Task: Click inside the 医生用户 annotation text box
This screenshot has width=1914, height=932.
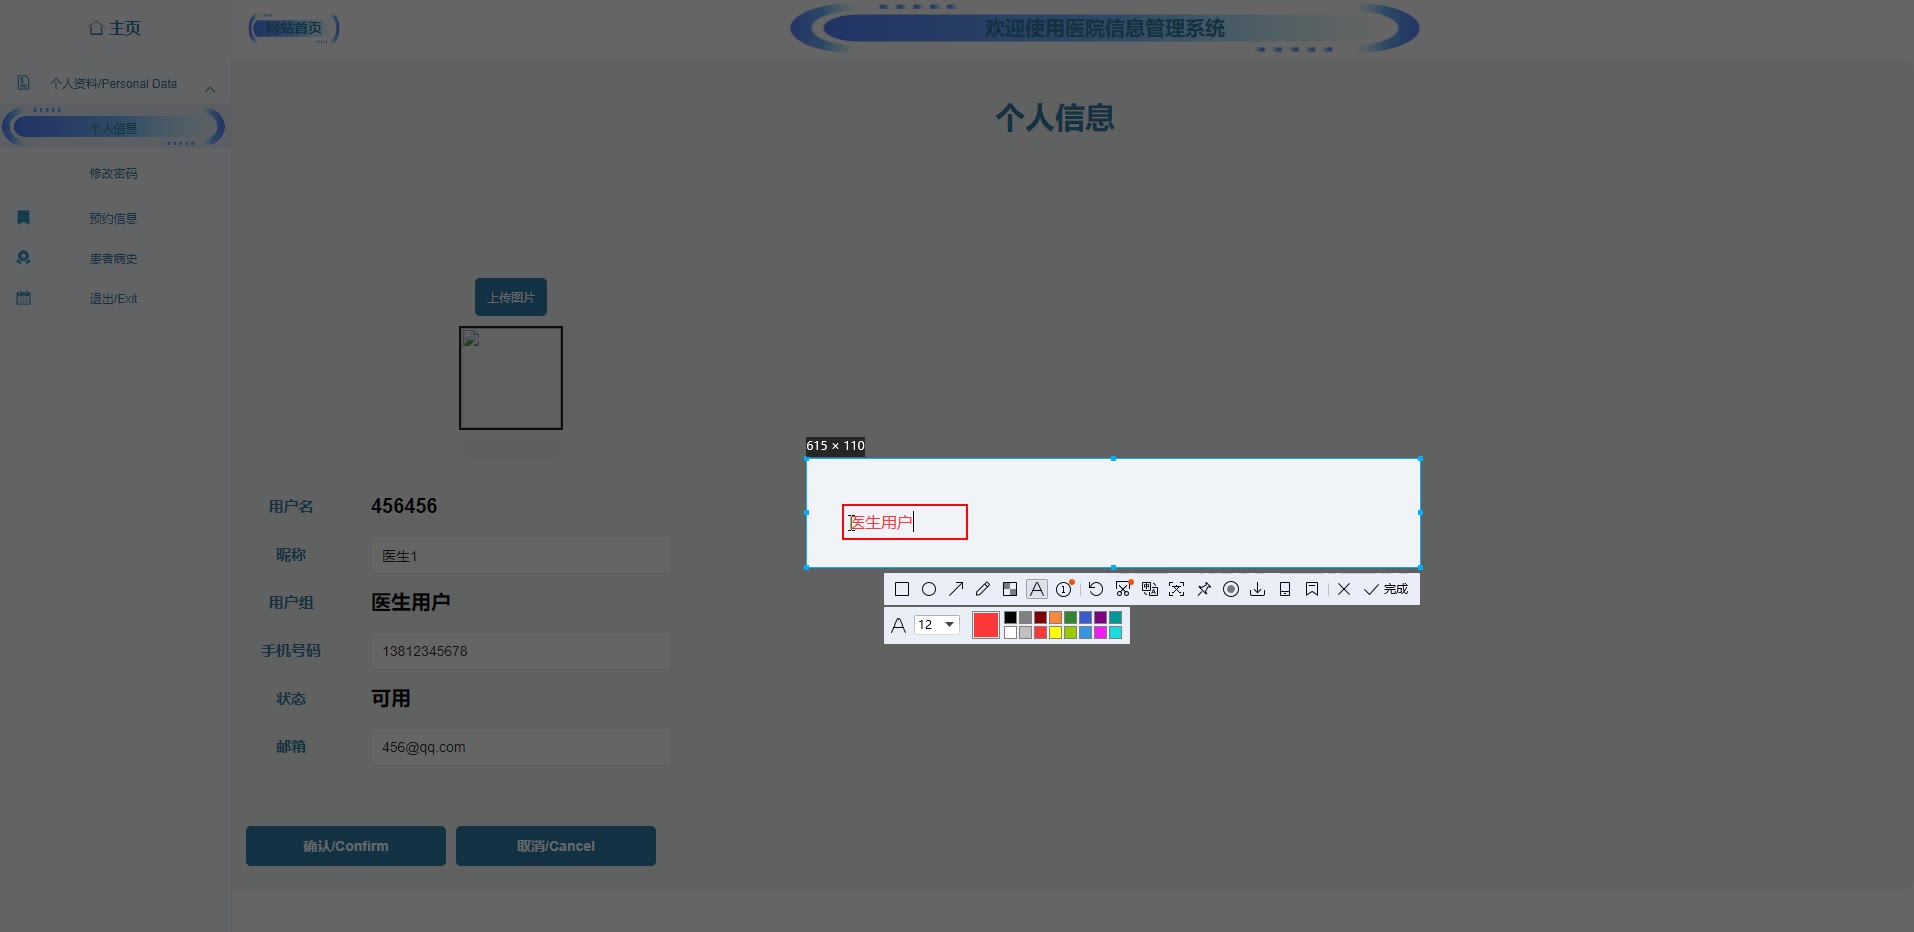Action: point(905,522)
